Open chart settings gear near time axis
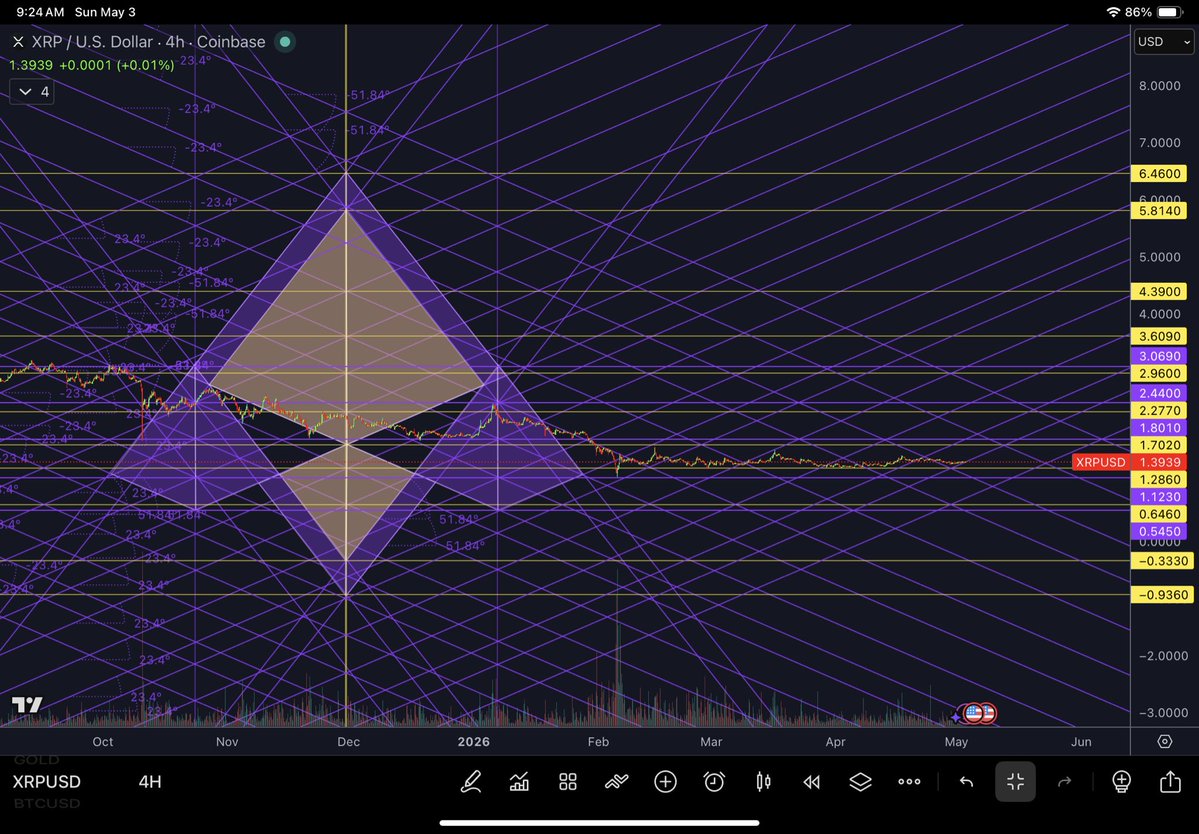This screenshot has height=834, width=1199. pyautogui.click(x=1165, y=742)
